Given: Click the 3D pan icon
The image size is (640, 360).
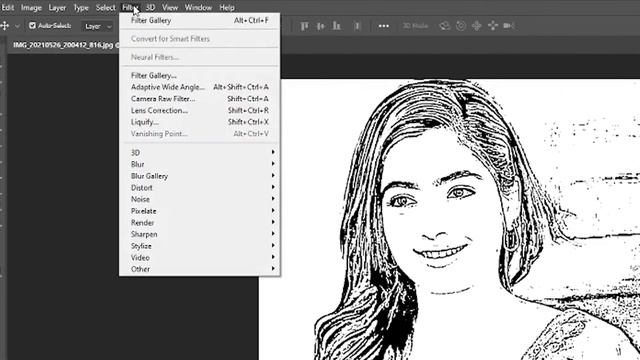Looking at the screenshot, I should (x=477, y=26).
